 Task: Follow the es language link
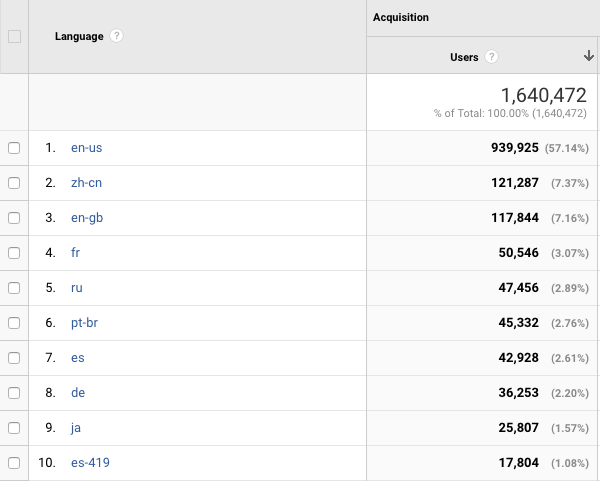tap(78, 358)
